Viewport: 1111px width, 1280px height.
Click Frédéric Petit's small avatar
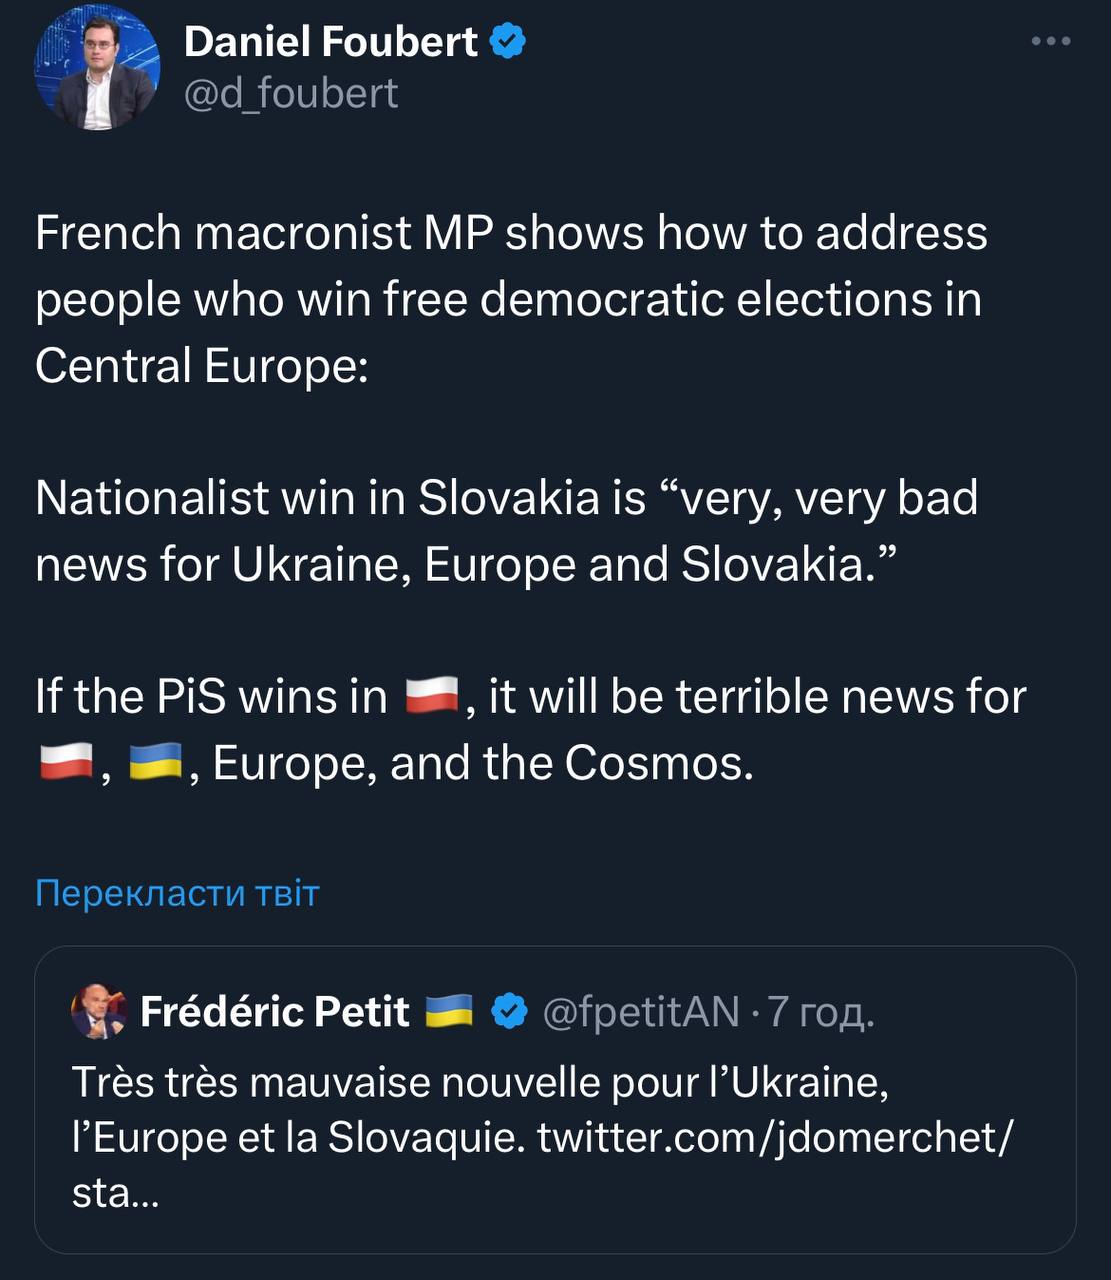click(x=98, y=1012)
